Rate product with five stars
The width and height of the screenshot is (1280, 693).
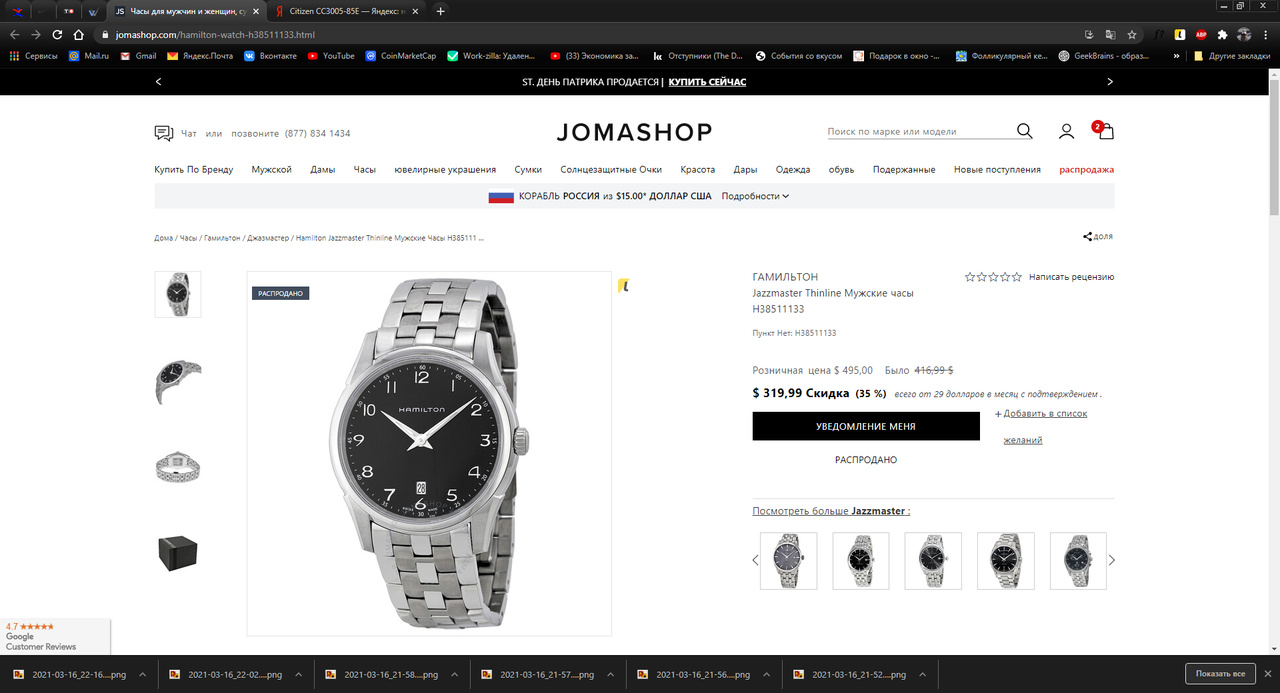pyautogui.click(x=1018, y=277)
